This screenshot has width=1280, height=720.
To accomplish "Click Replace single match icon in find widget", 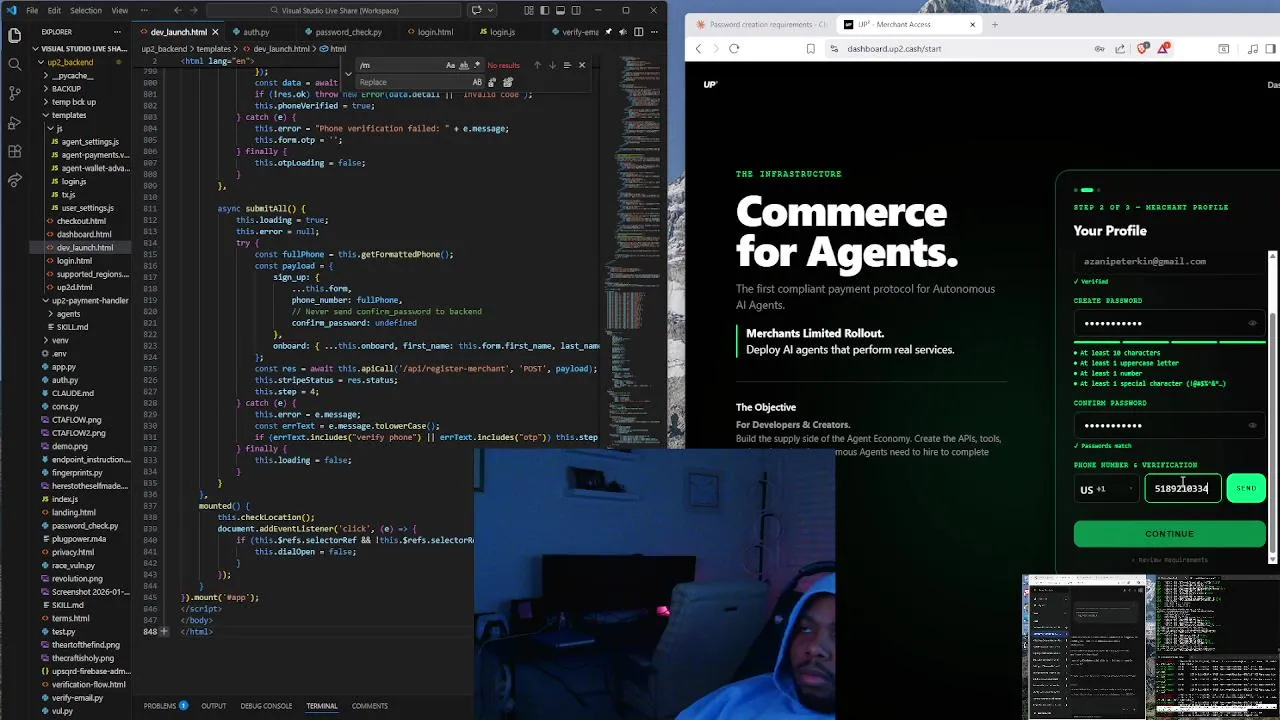I will pyautogui.click(x=492, y=82).
